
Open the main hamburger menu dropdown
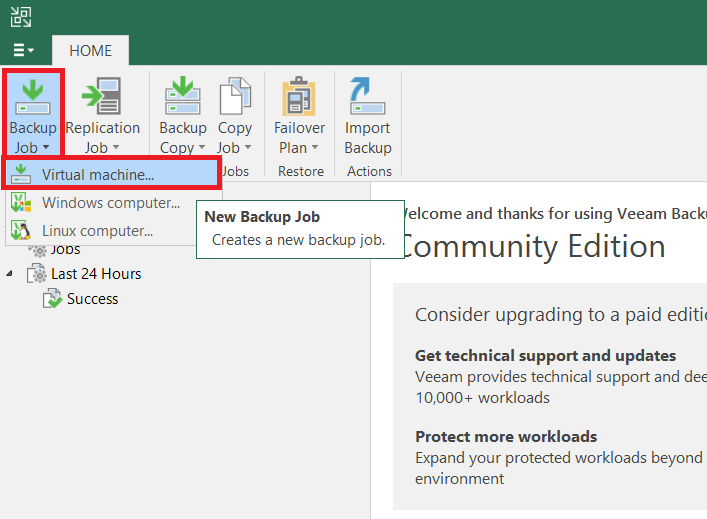[23, 50]
